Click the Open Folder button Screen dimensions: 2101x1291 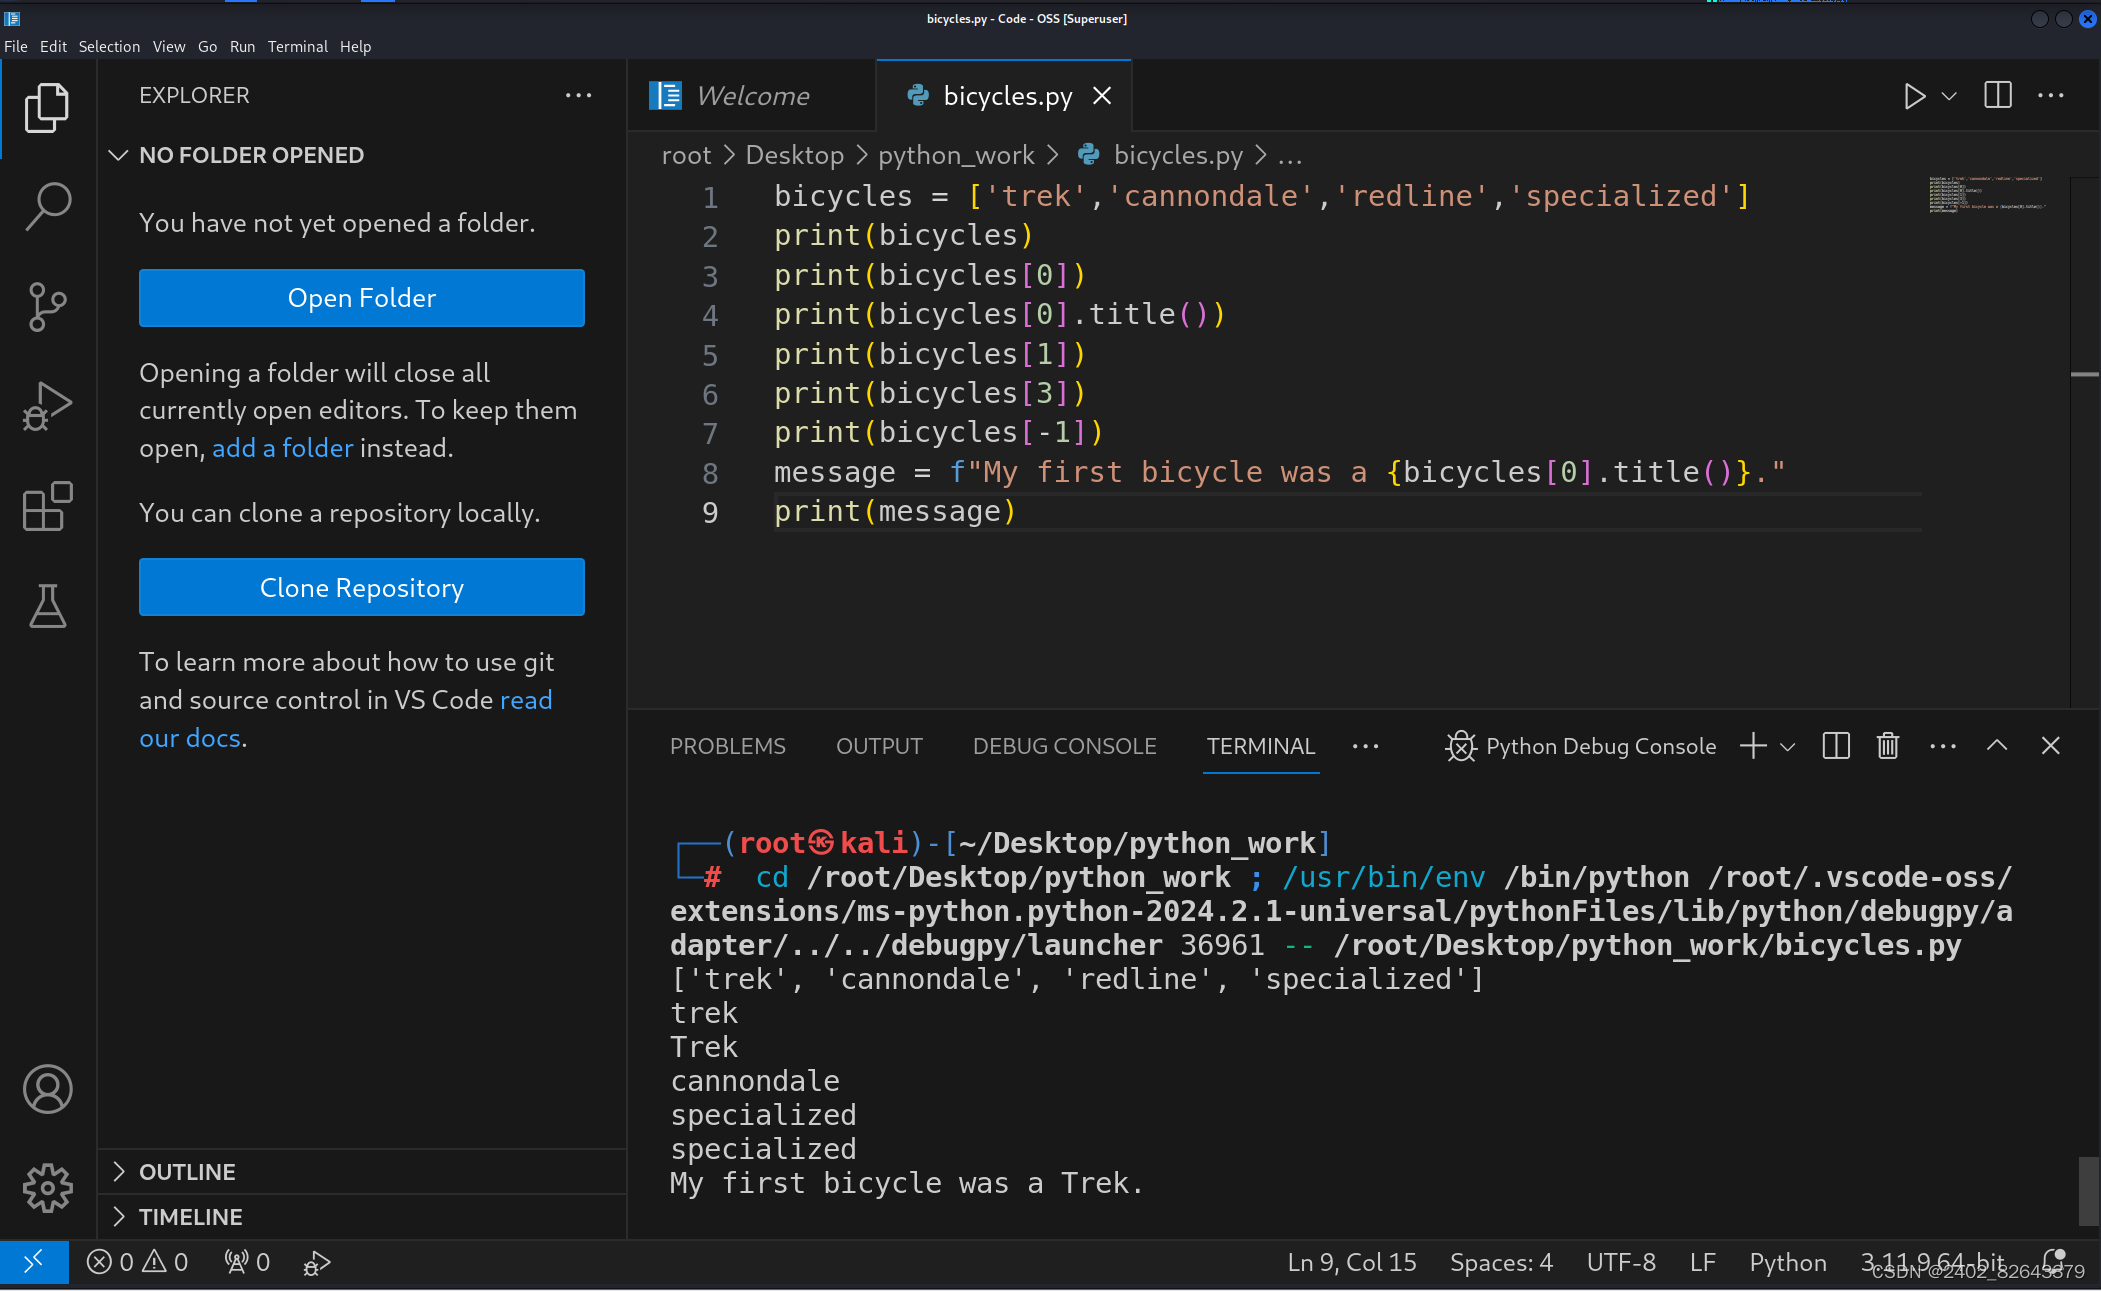[362, 298]
